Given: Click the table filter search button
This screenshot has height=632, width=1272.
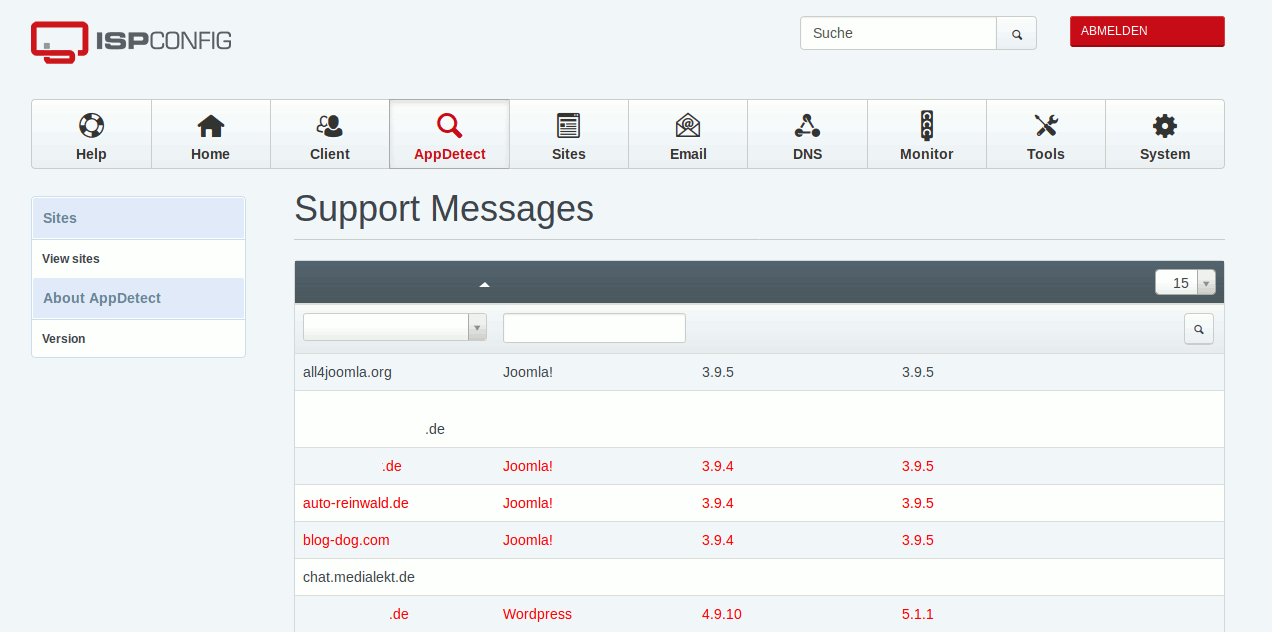Looking at the screenshot, I should [1199, 329].
